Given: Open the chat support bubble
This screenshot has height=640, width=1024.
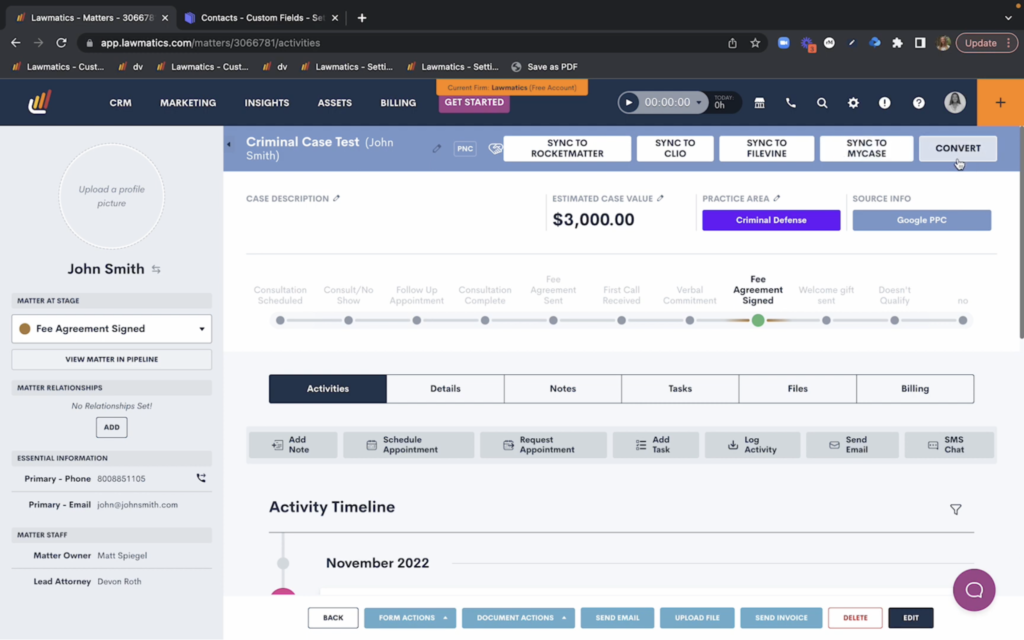Looking at the screenshot, I should tap(974, 590).
